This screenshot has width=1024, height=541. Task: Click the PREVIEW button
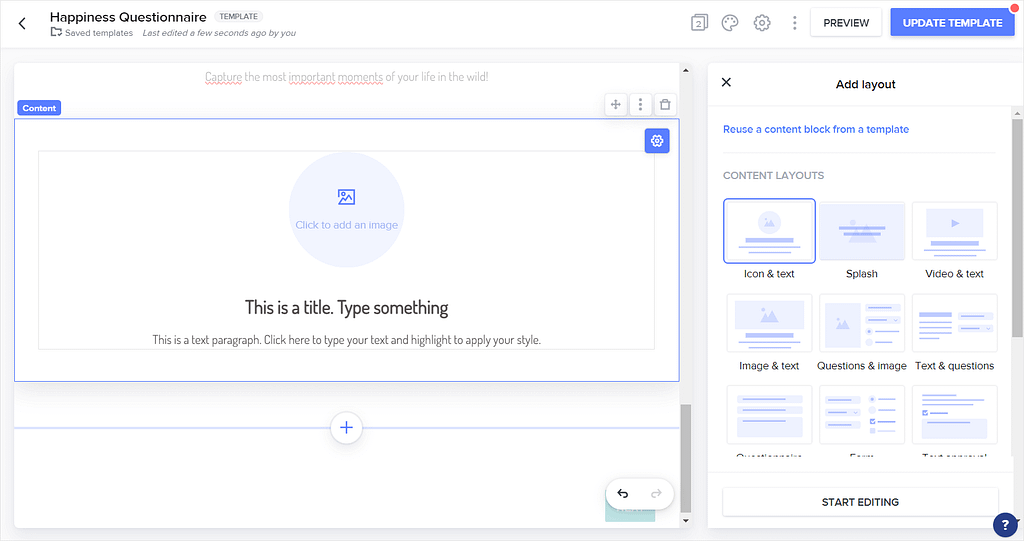(x=846, y=23)
